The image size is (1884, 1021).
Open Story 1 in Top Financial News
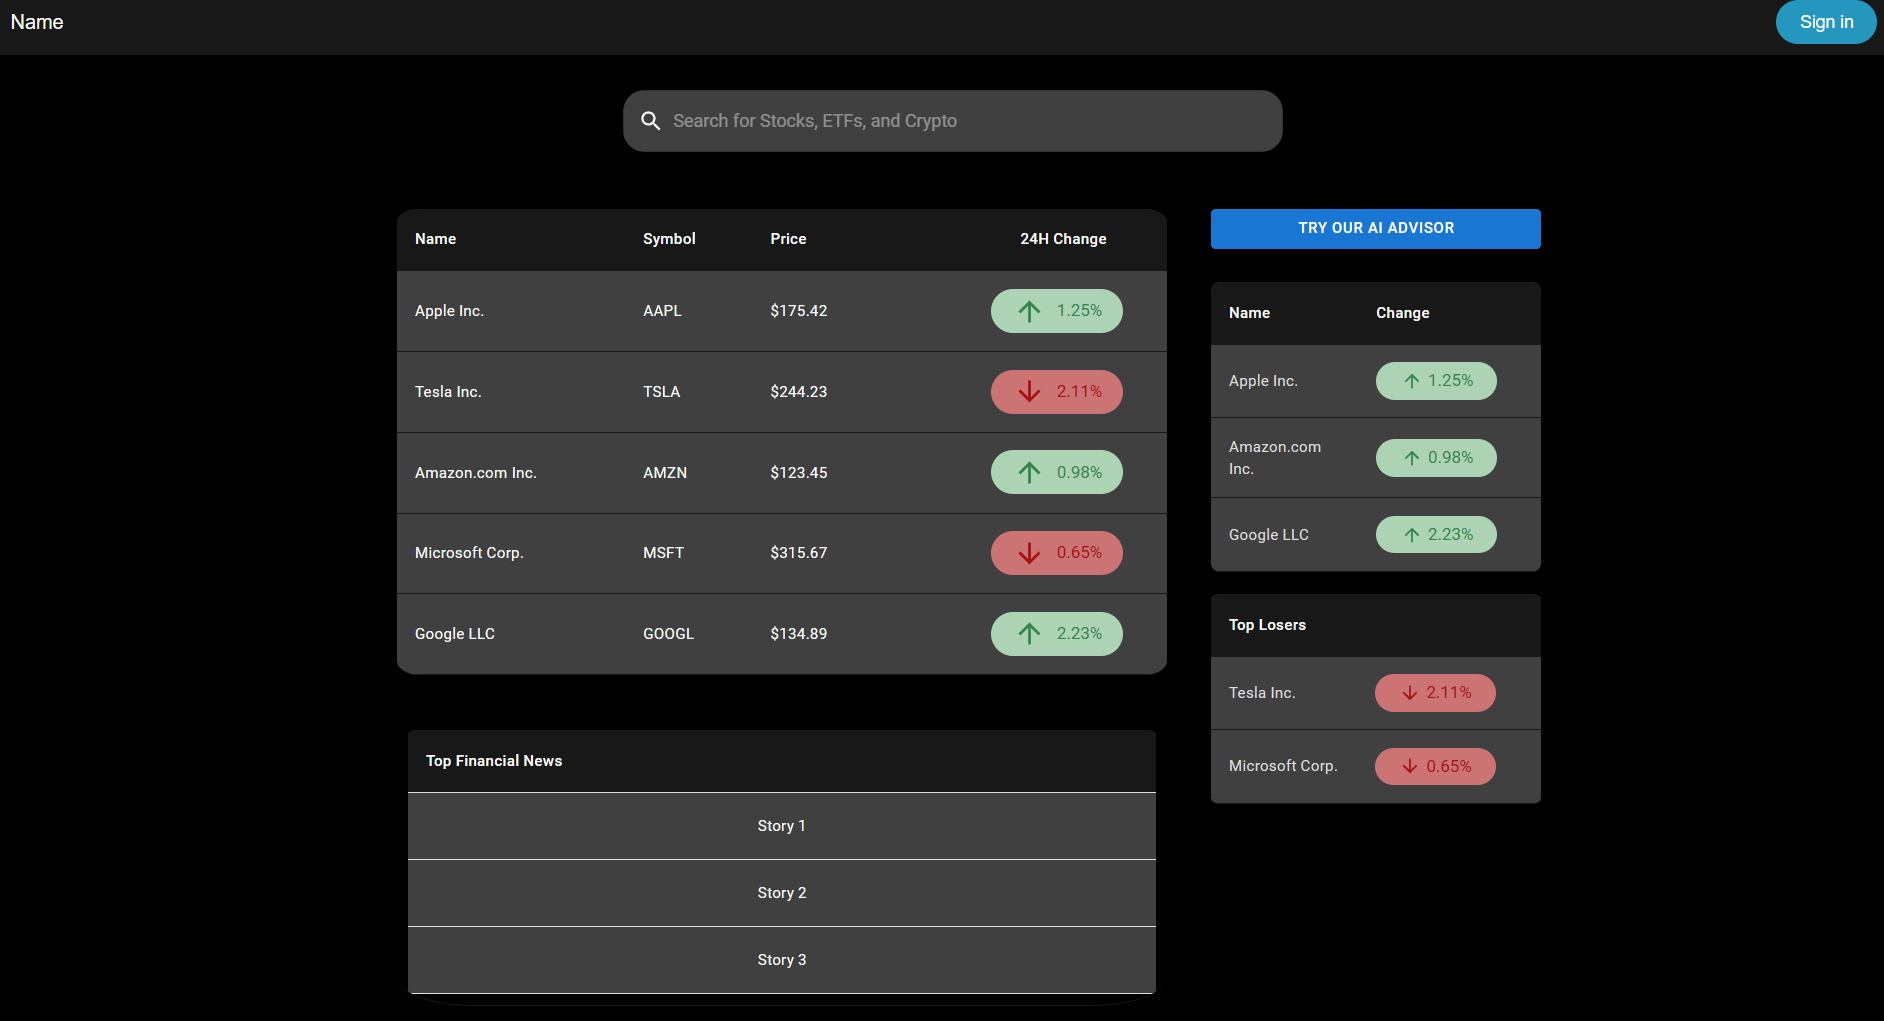click(x=781, y=826)
